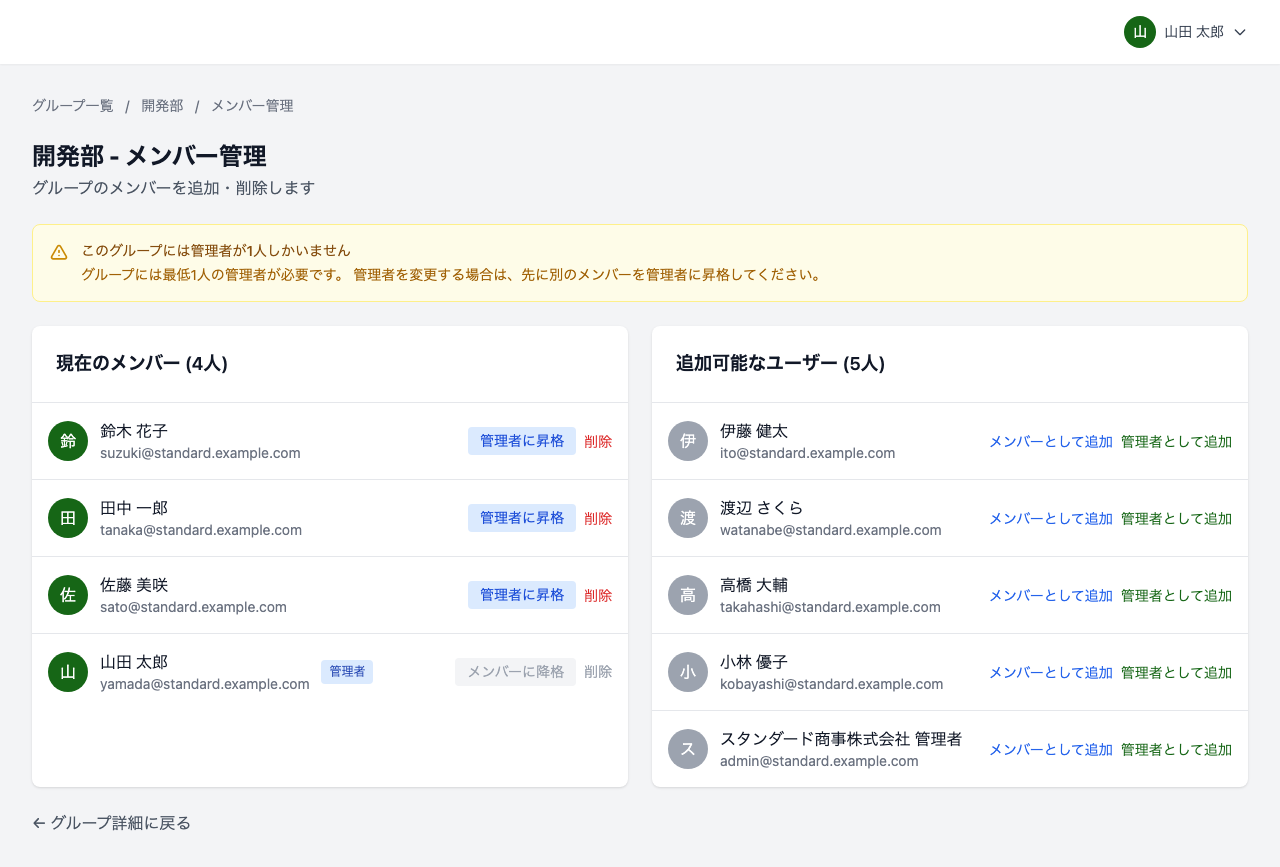Open 開発部 breadcrumb link
Viewport: 1280px width, 867px height.
pyautogui.click(x=162, y=106)
